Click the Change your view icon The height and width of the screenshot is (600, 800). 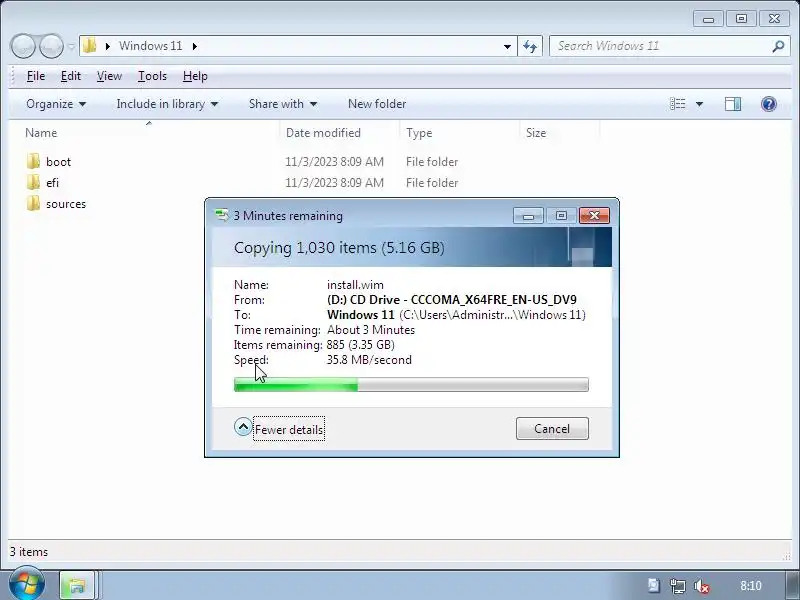[x=677, y=104]
